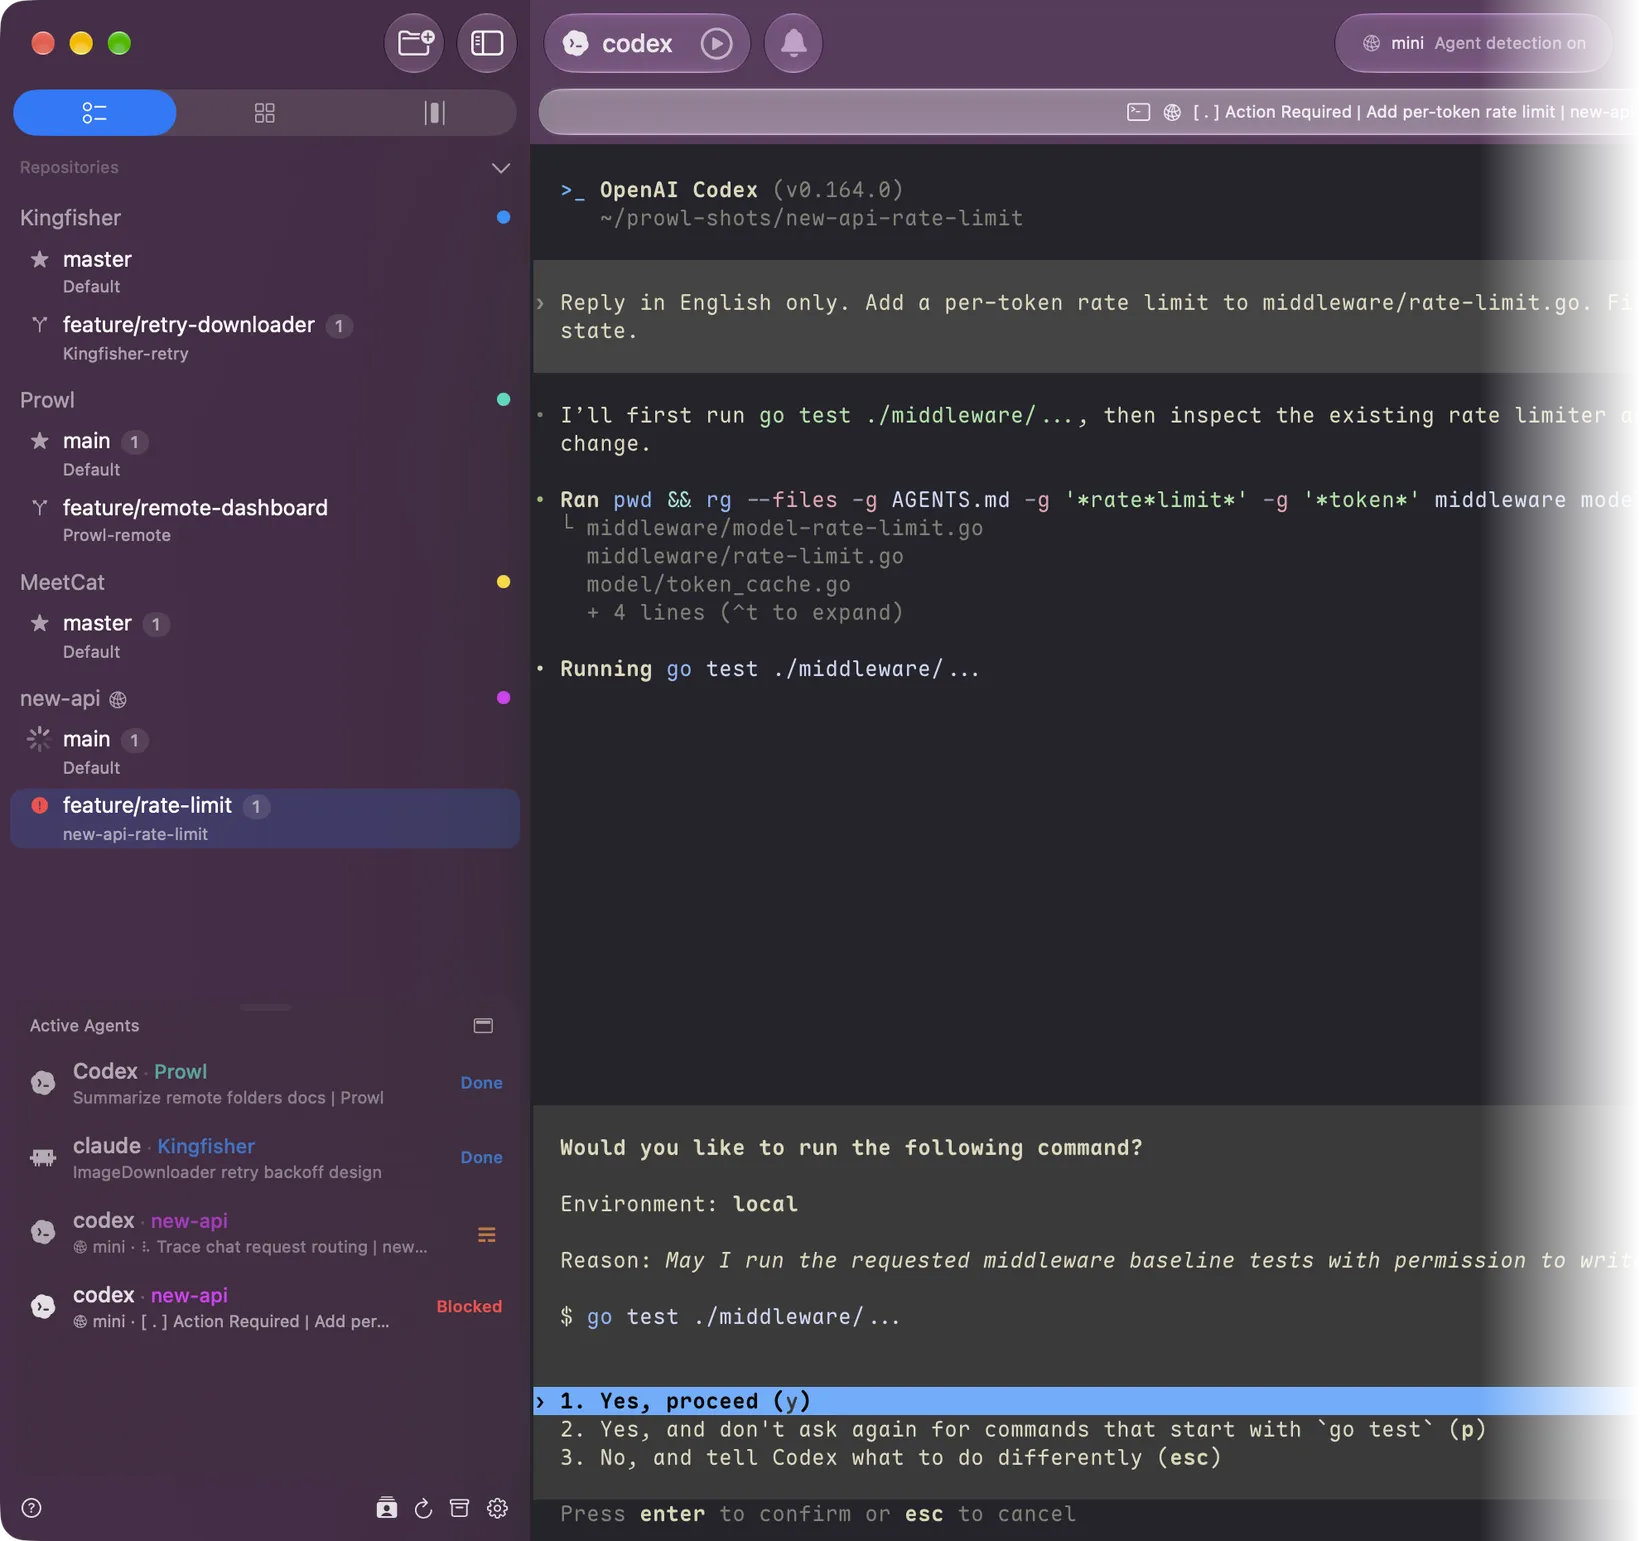Image resolution: width=1640 pixels, height=1541 pixels.
Task: Click the Blocked status label
Action: pyautogui.click(x=469, y=1306)
